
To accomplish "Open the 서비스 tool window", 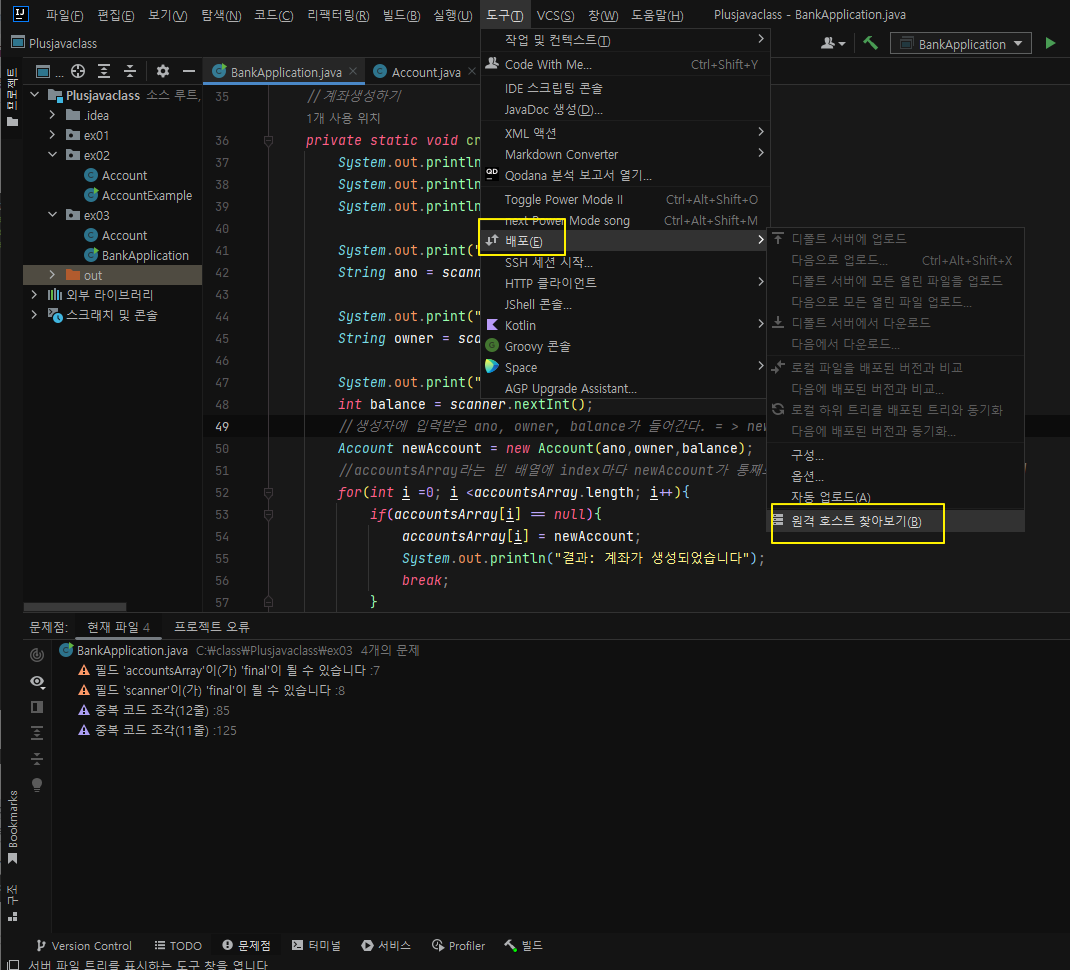I will (386, 945).
